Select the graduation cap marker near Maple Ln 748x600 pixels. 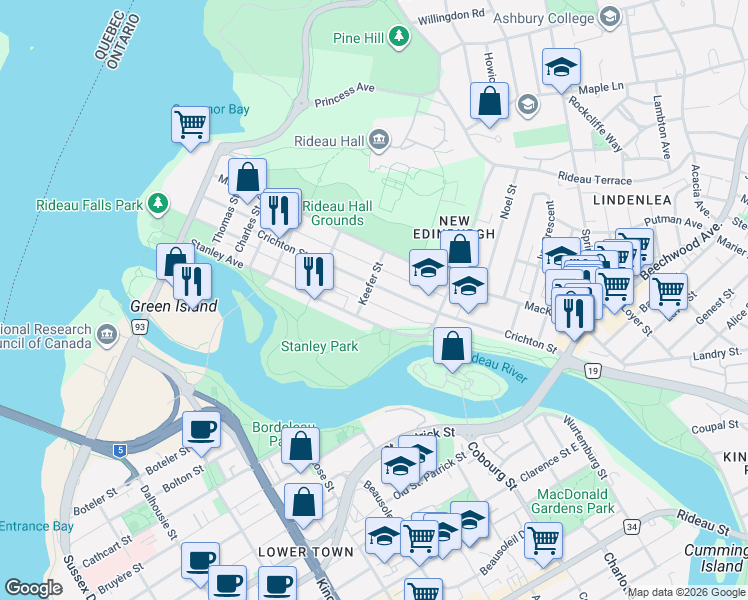pos(561,69)
